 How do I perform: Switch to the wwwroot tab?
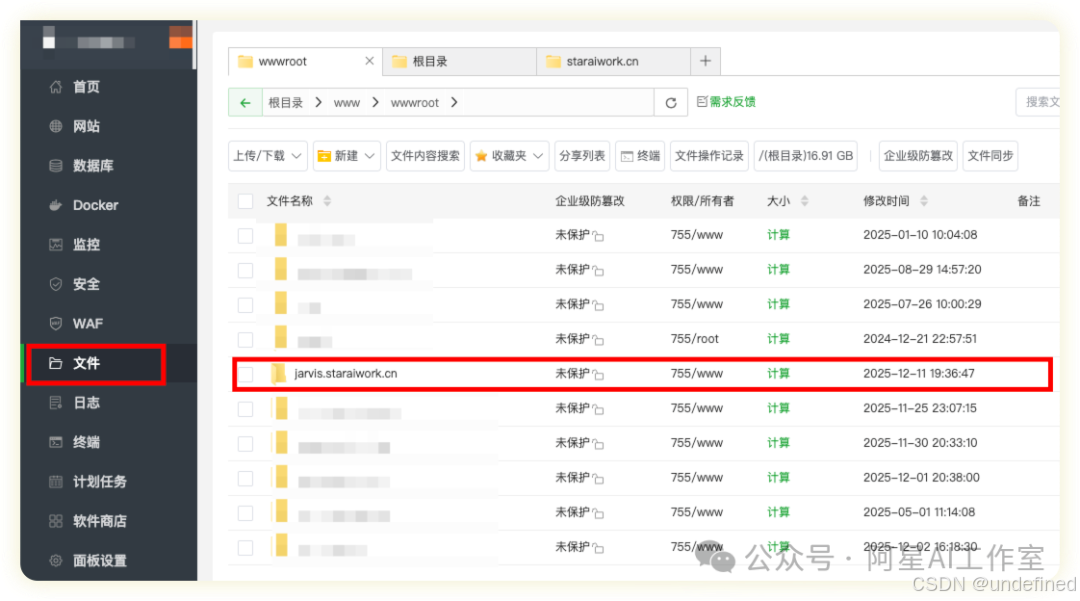coord(306,61)
